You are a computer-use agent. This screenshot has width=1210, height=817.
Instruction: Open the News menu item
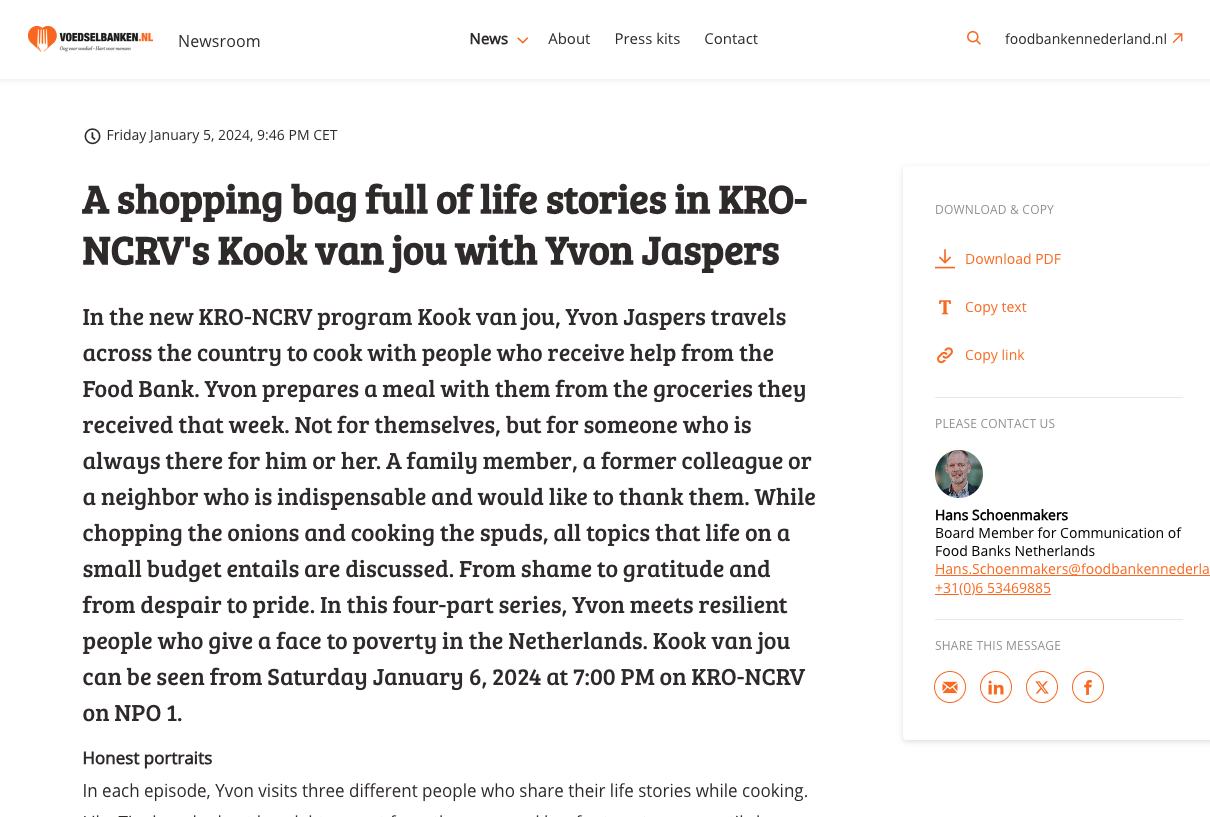tap(488, 39)
